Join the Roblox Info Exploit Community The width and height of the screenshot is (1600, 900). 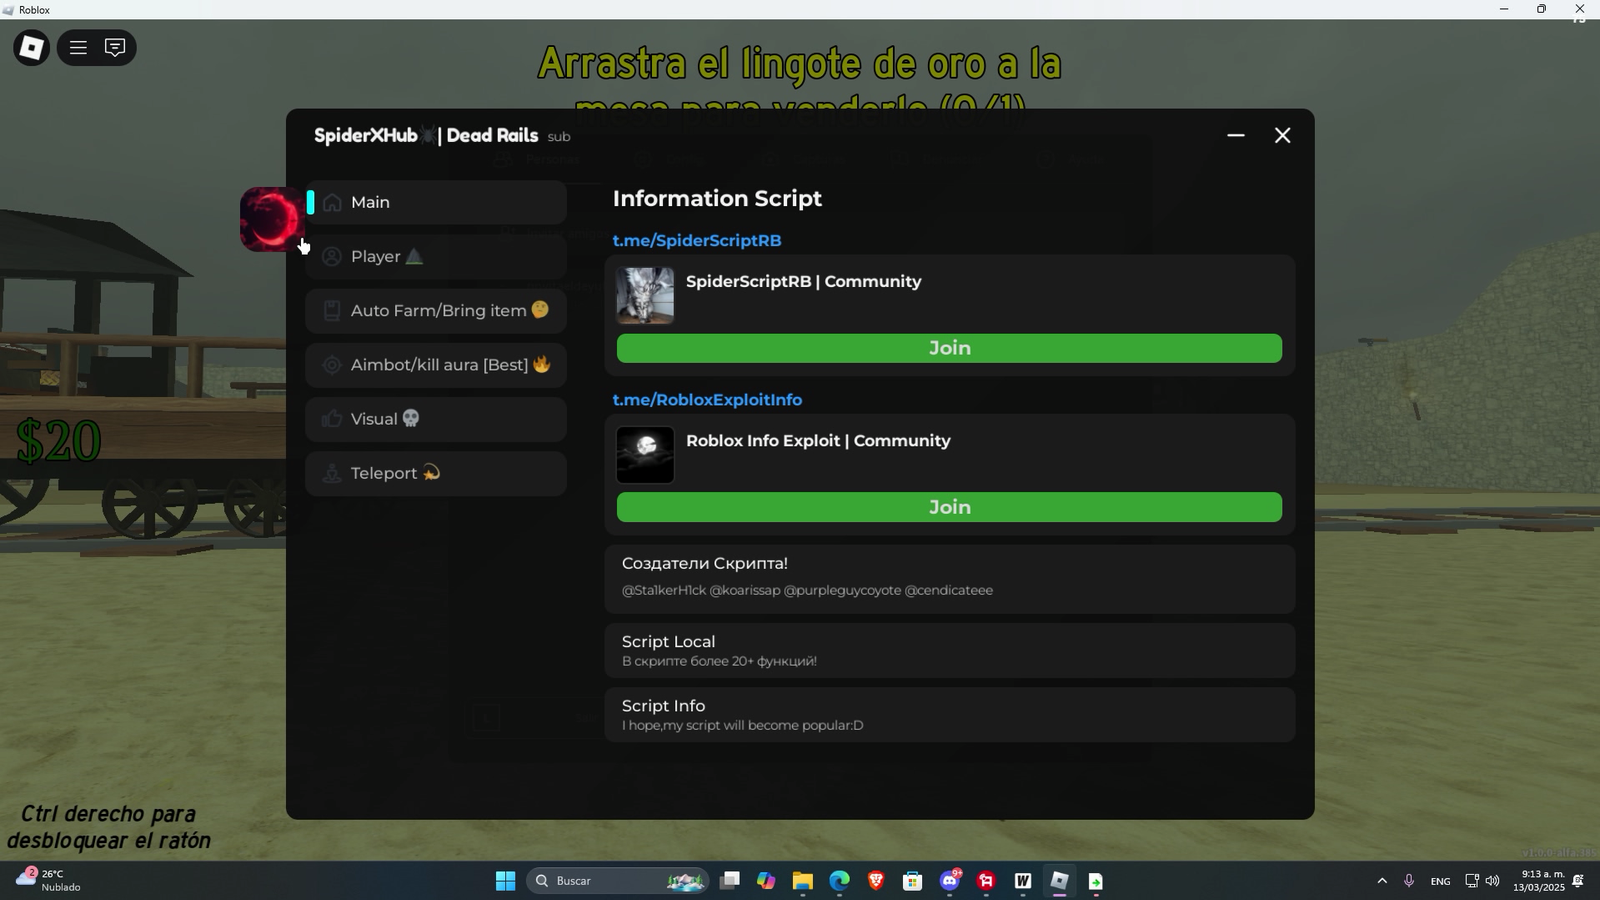coord(949,507)
